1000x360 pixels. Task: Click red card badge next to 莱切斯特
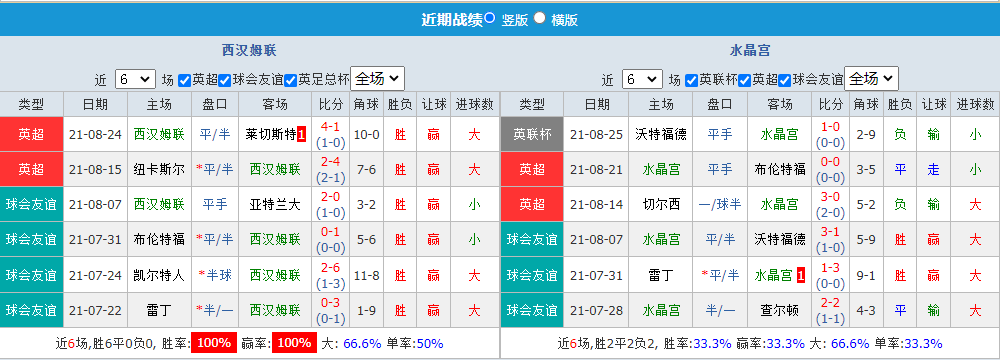pyautogui.click(x=302, y=135)
